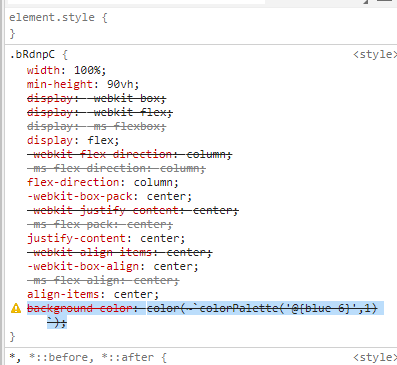Select the .bRdnpC selector text
Image resolution: width=397 pixels, height=365 pixels.
point(32,54)
